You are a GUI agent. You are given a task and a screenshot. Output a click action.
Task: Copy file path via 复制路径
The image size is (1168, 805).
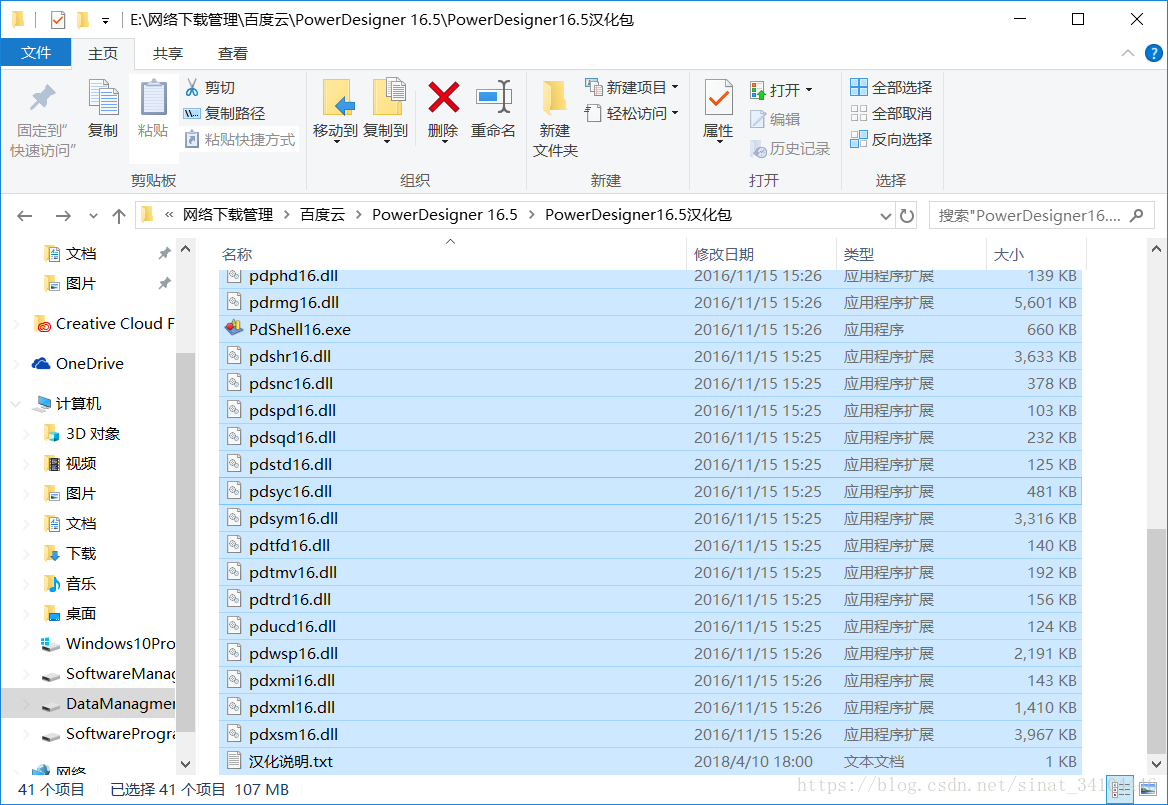coord(224,113)
